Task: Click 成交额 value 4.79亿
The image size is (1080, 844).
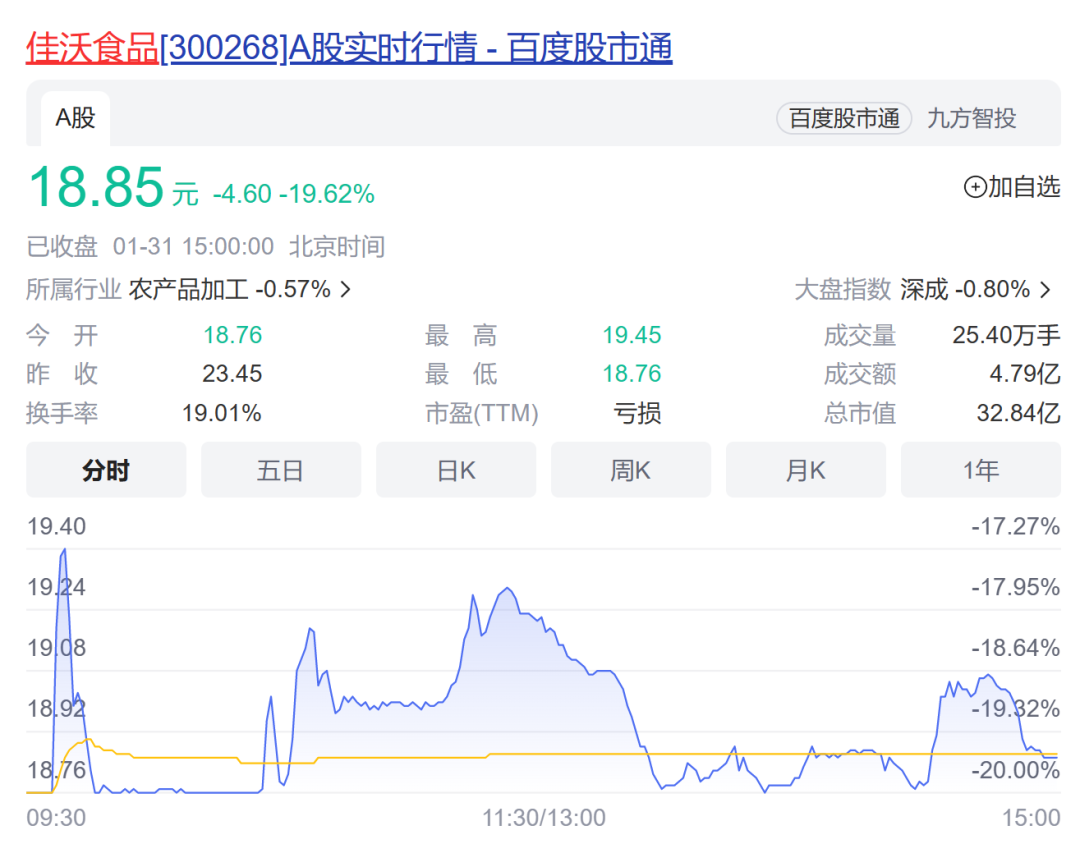Action: point(1025,373)
